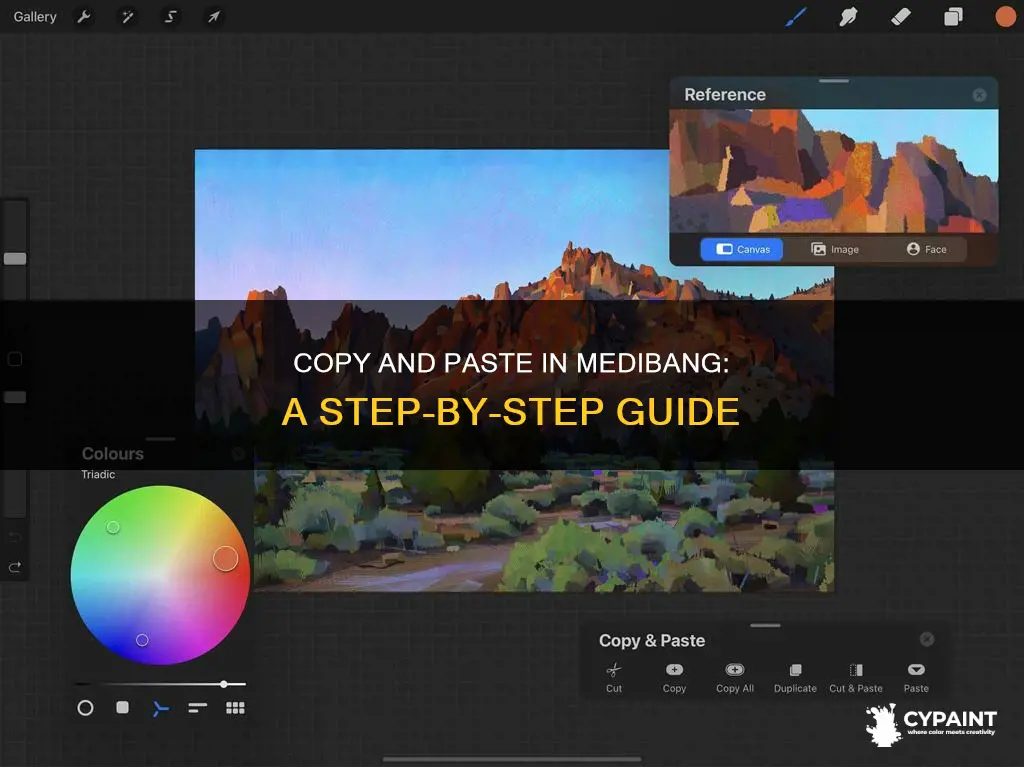The width and height of the screenshot is (1024, 767).
Task: Select the Paint brush tool
Action: 795,17
